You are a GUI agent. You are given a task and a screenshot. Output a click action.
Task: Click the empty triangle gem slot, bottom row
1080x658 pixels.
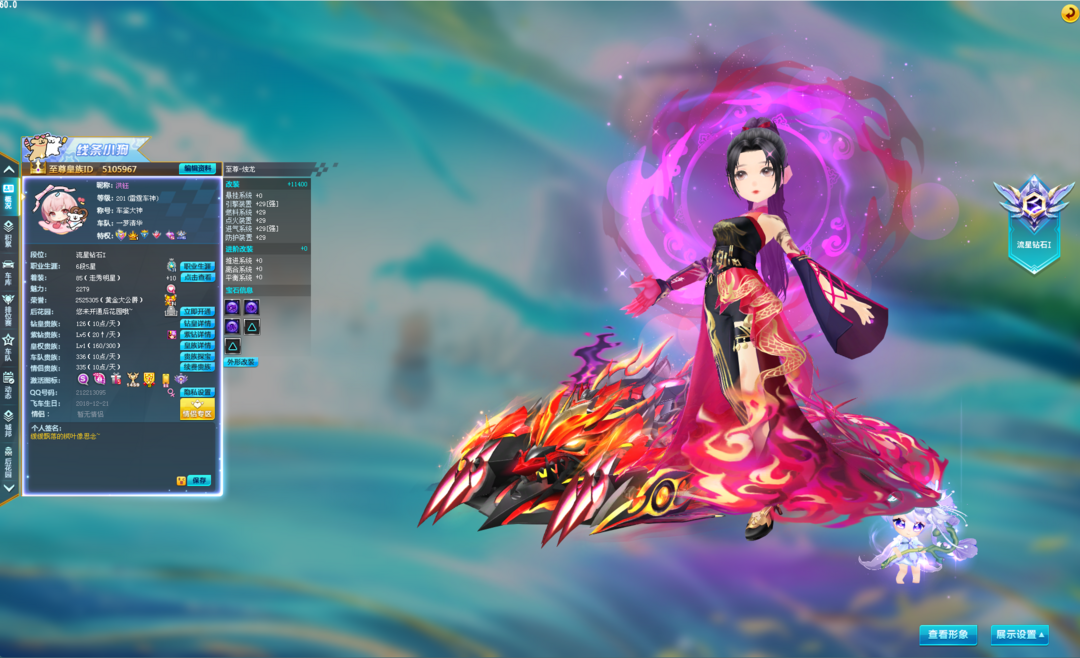coord(233,346)
